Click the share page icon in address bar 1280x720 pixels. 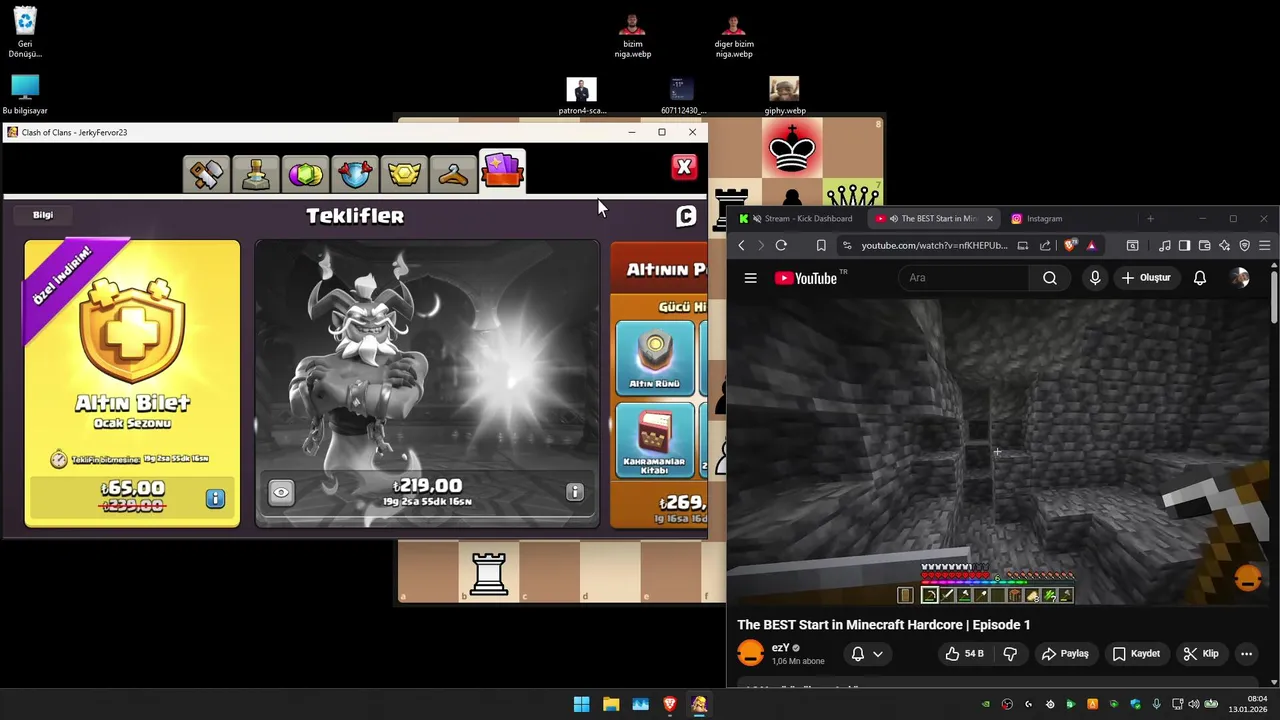(1045, 245)
